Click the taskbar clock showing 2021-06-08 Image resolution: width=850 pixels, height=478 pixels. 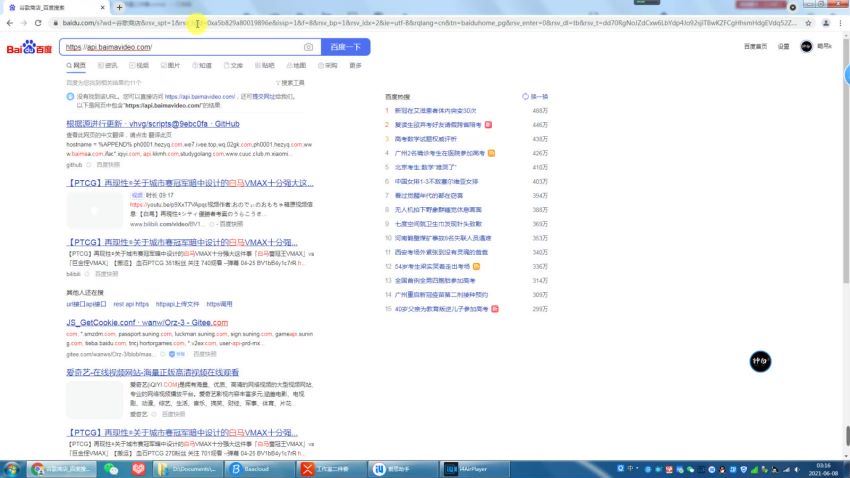pyautogui.click(x=823, y=469)
